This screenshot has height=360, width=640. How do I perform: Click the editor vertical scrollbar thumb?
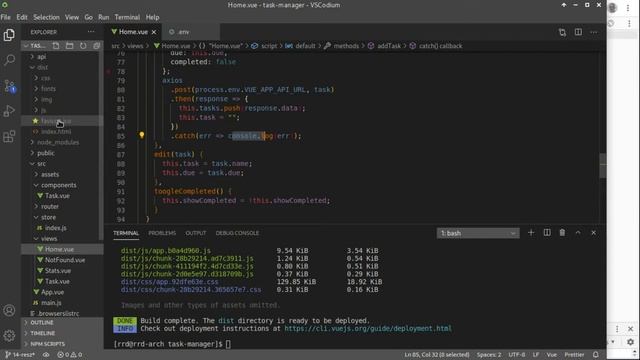(602, 165)
